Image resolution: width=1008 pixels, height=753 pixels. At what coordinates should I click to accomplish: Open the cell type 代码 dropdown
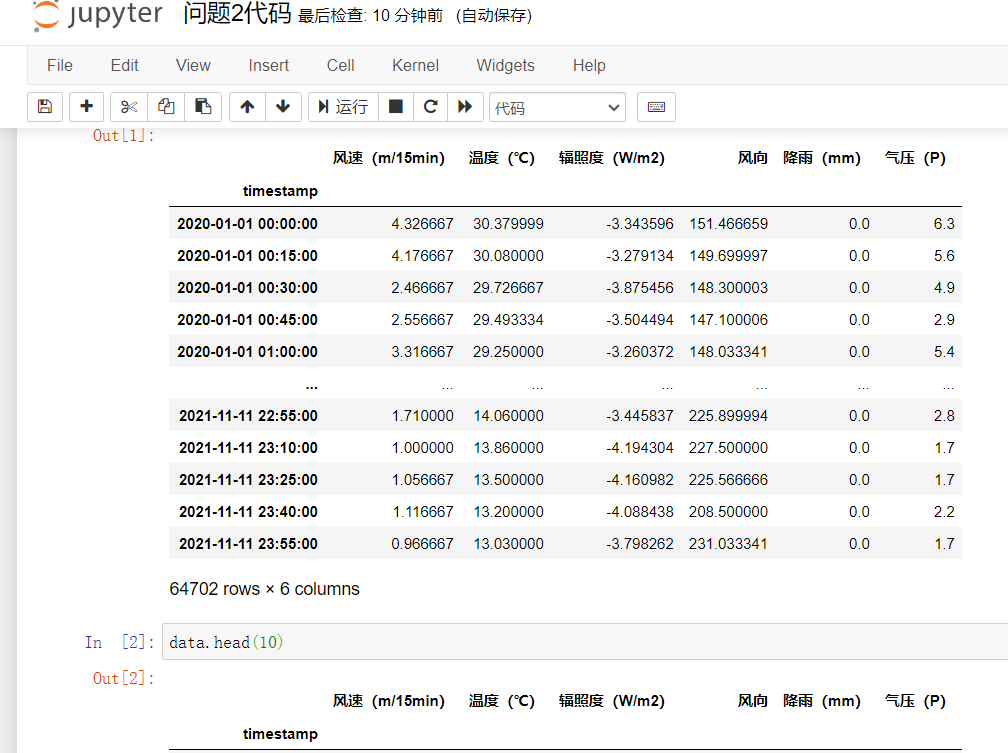[557, 107]
